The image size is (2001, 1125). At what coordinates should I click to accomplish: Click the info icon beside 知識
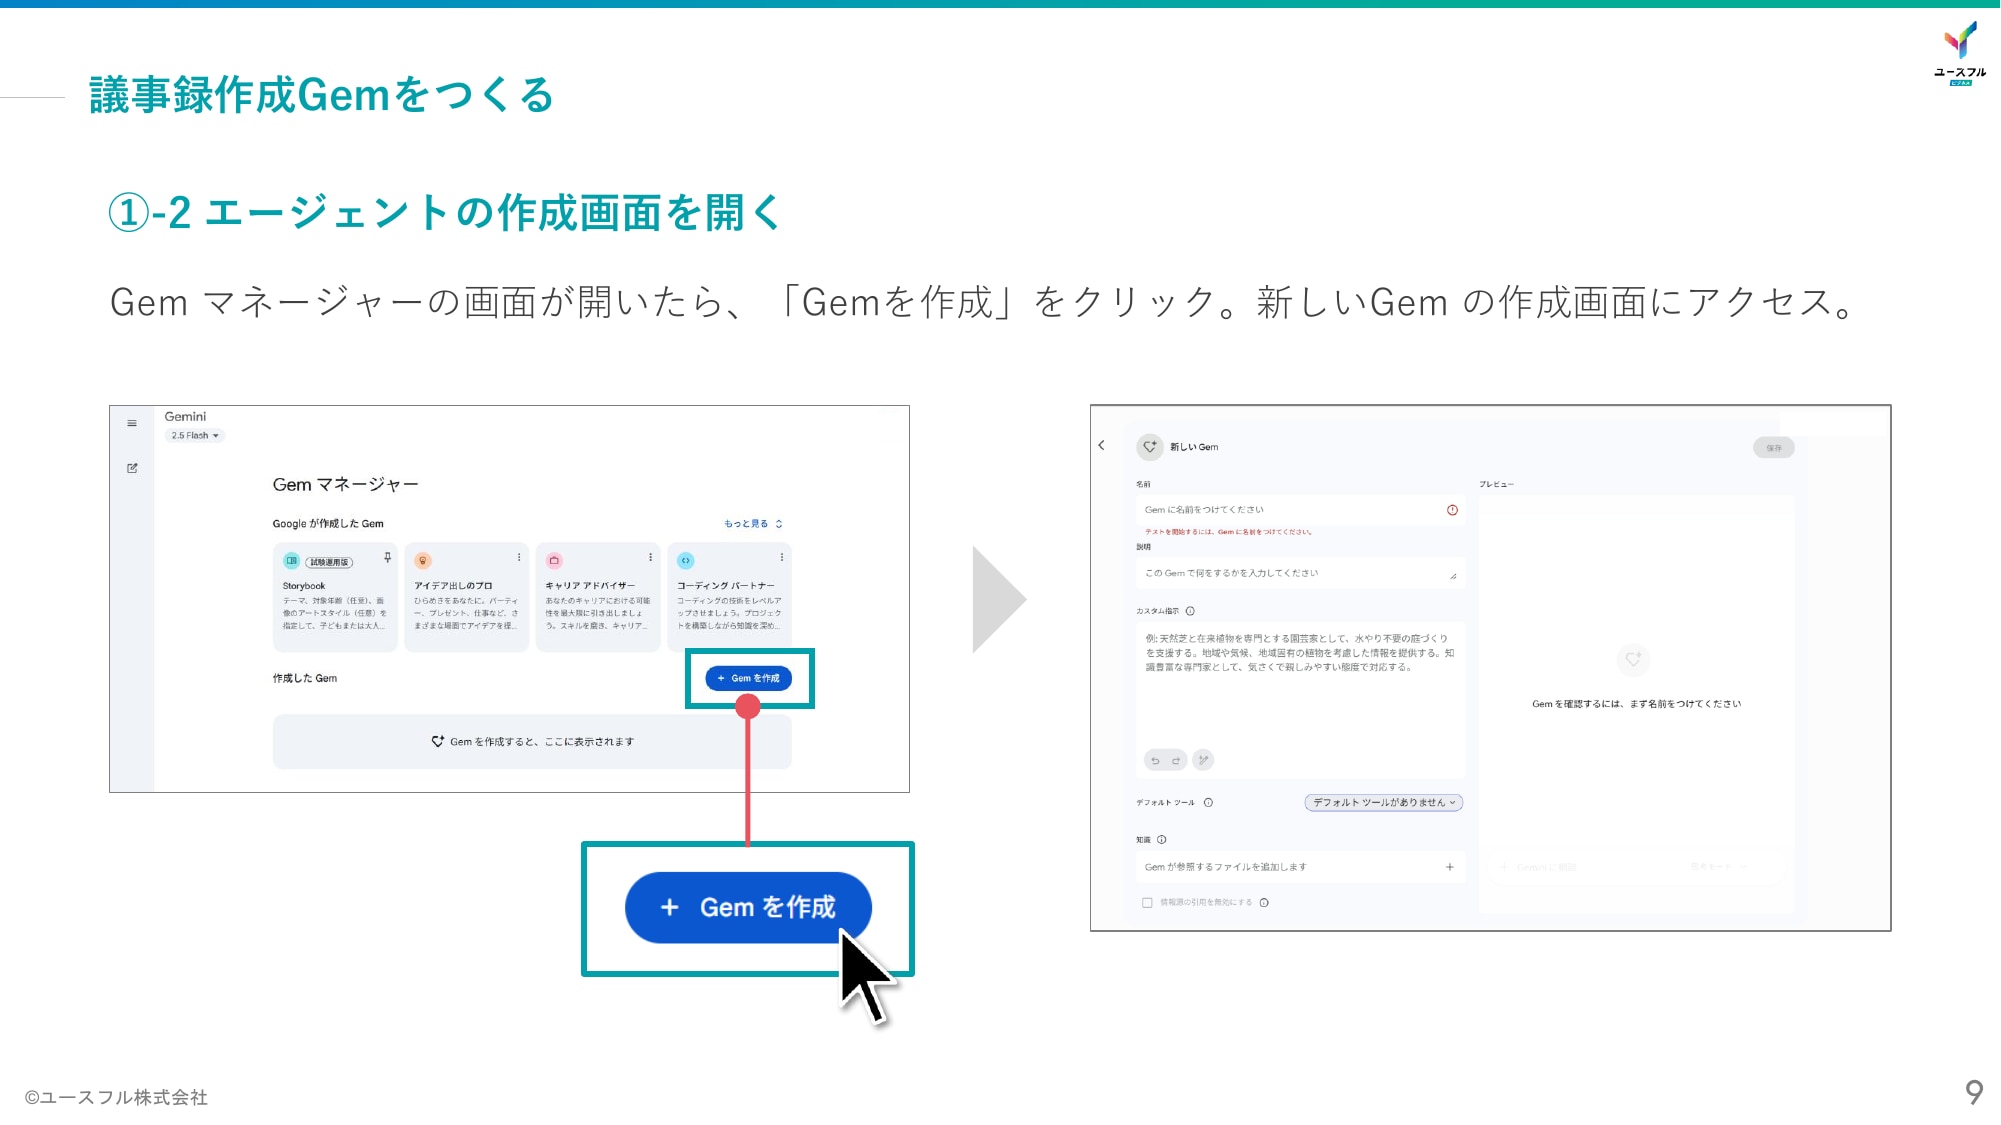tap(1161, 840)
